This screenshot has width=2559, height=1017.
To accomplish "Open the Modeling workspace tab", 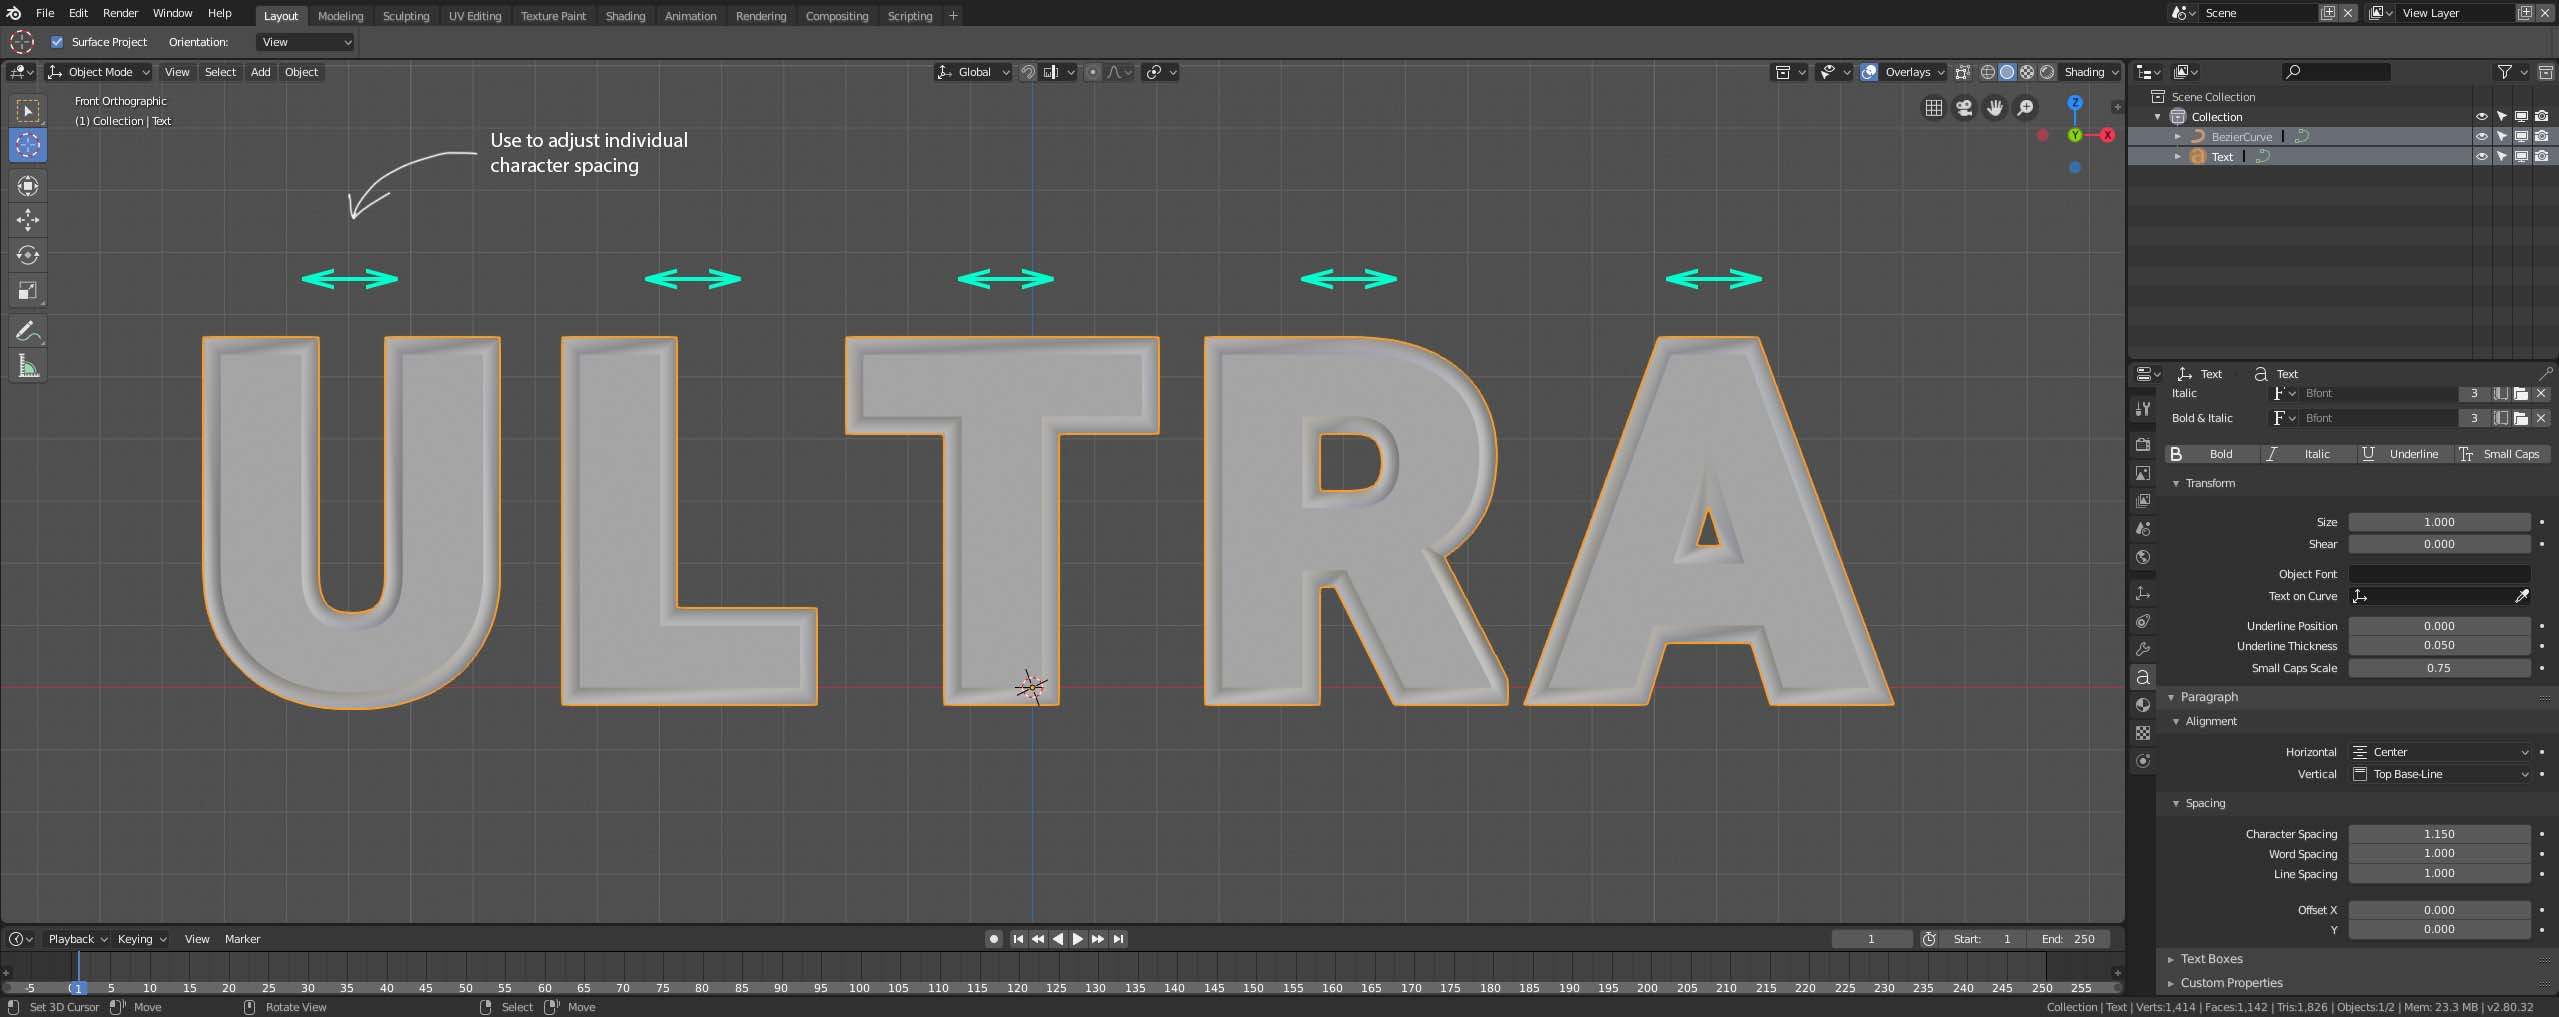I will [340, 16].
